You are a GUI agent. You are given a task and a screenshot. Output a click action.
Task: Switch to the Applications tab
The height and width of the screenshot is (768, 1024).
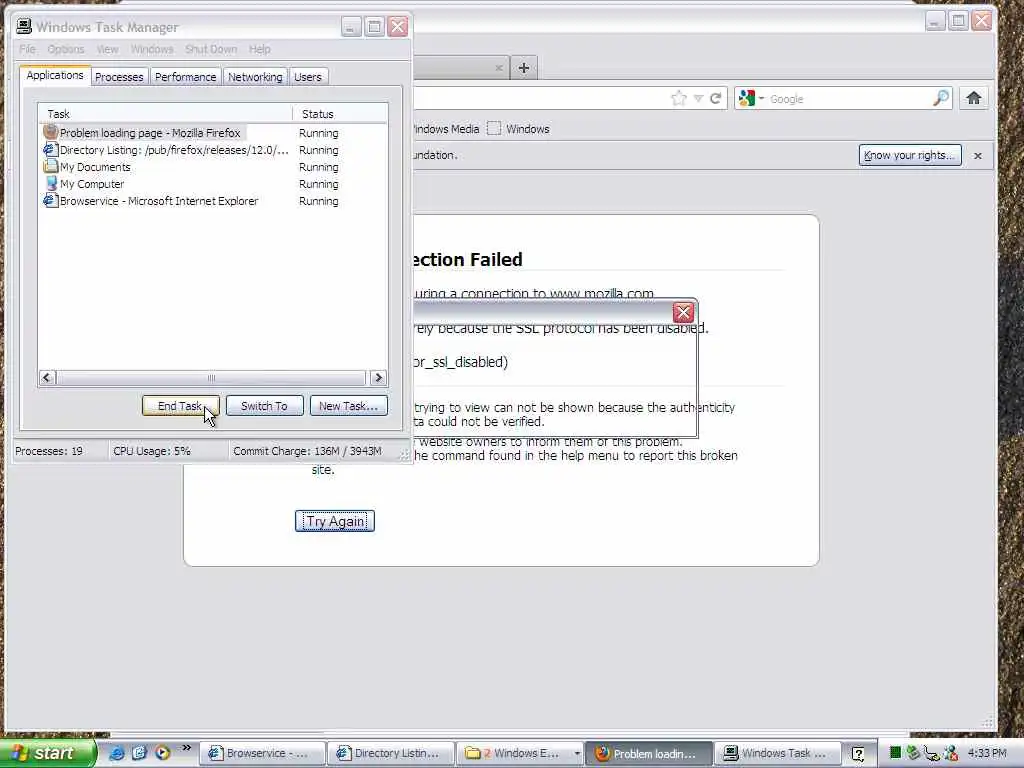55,75
